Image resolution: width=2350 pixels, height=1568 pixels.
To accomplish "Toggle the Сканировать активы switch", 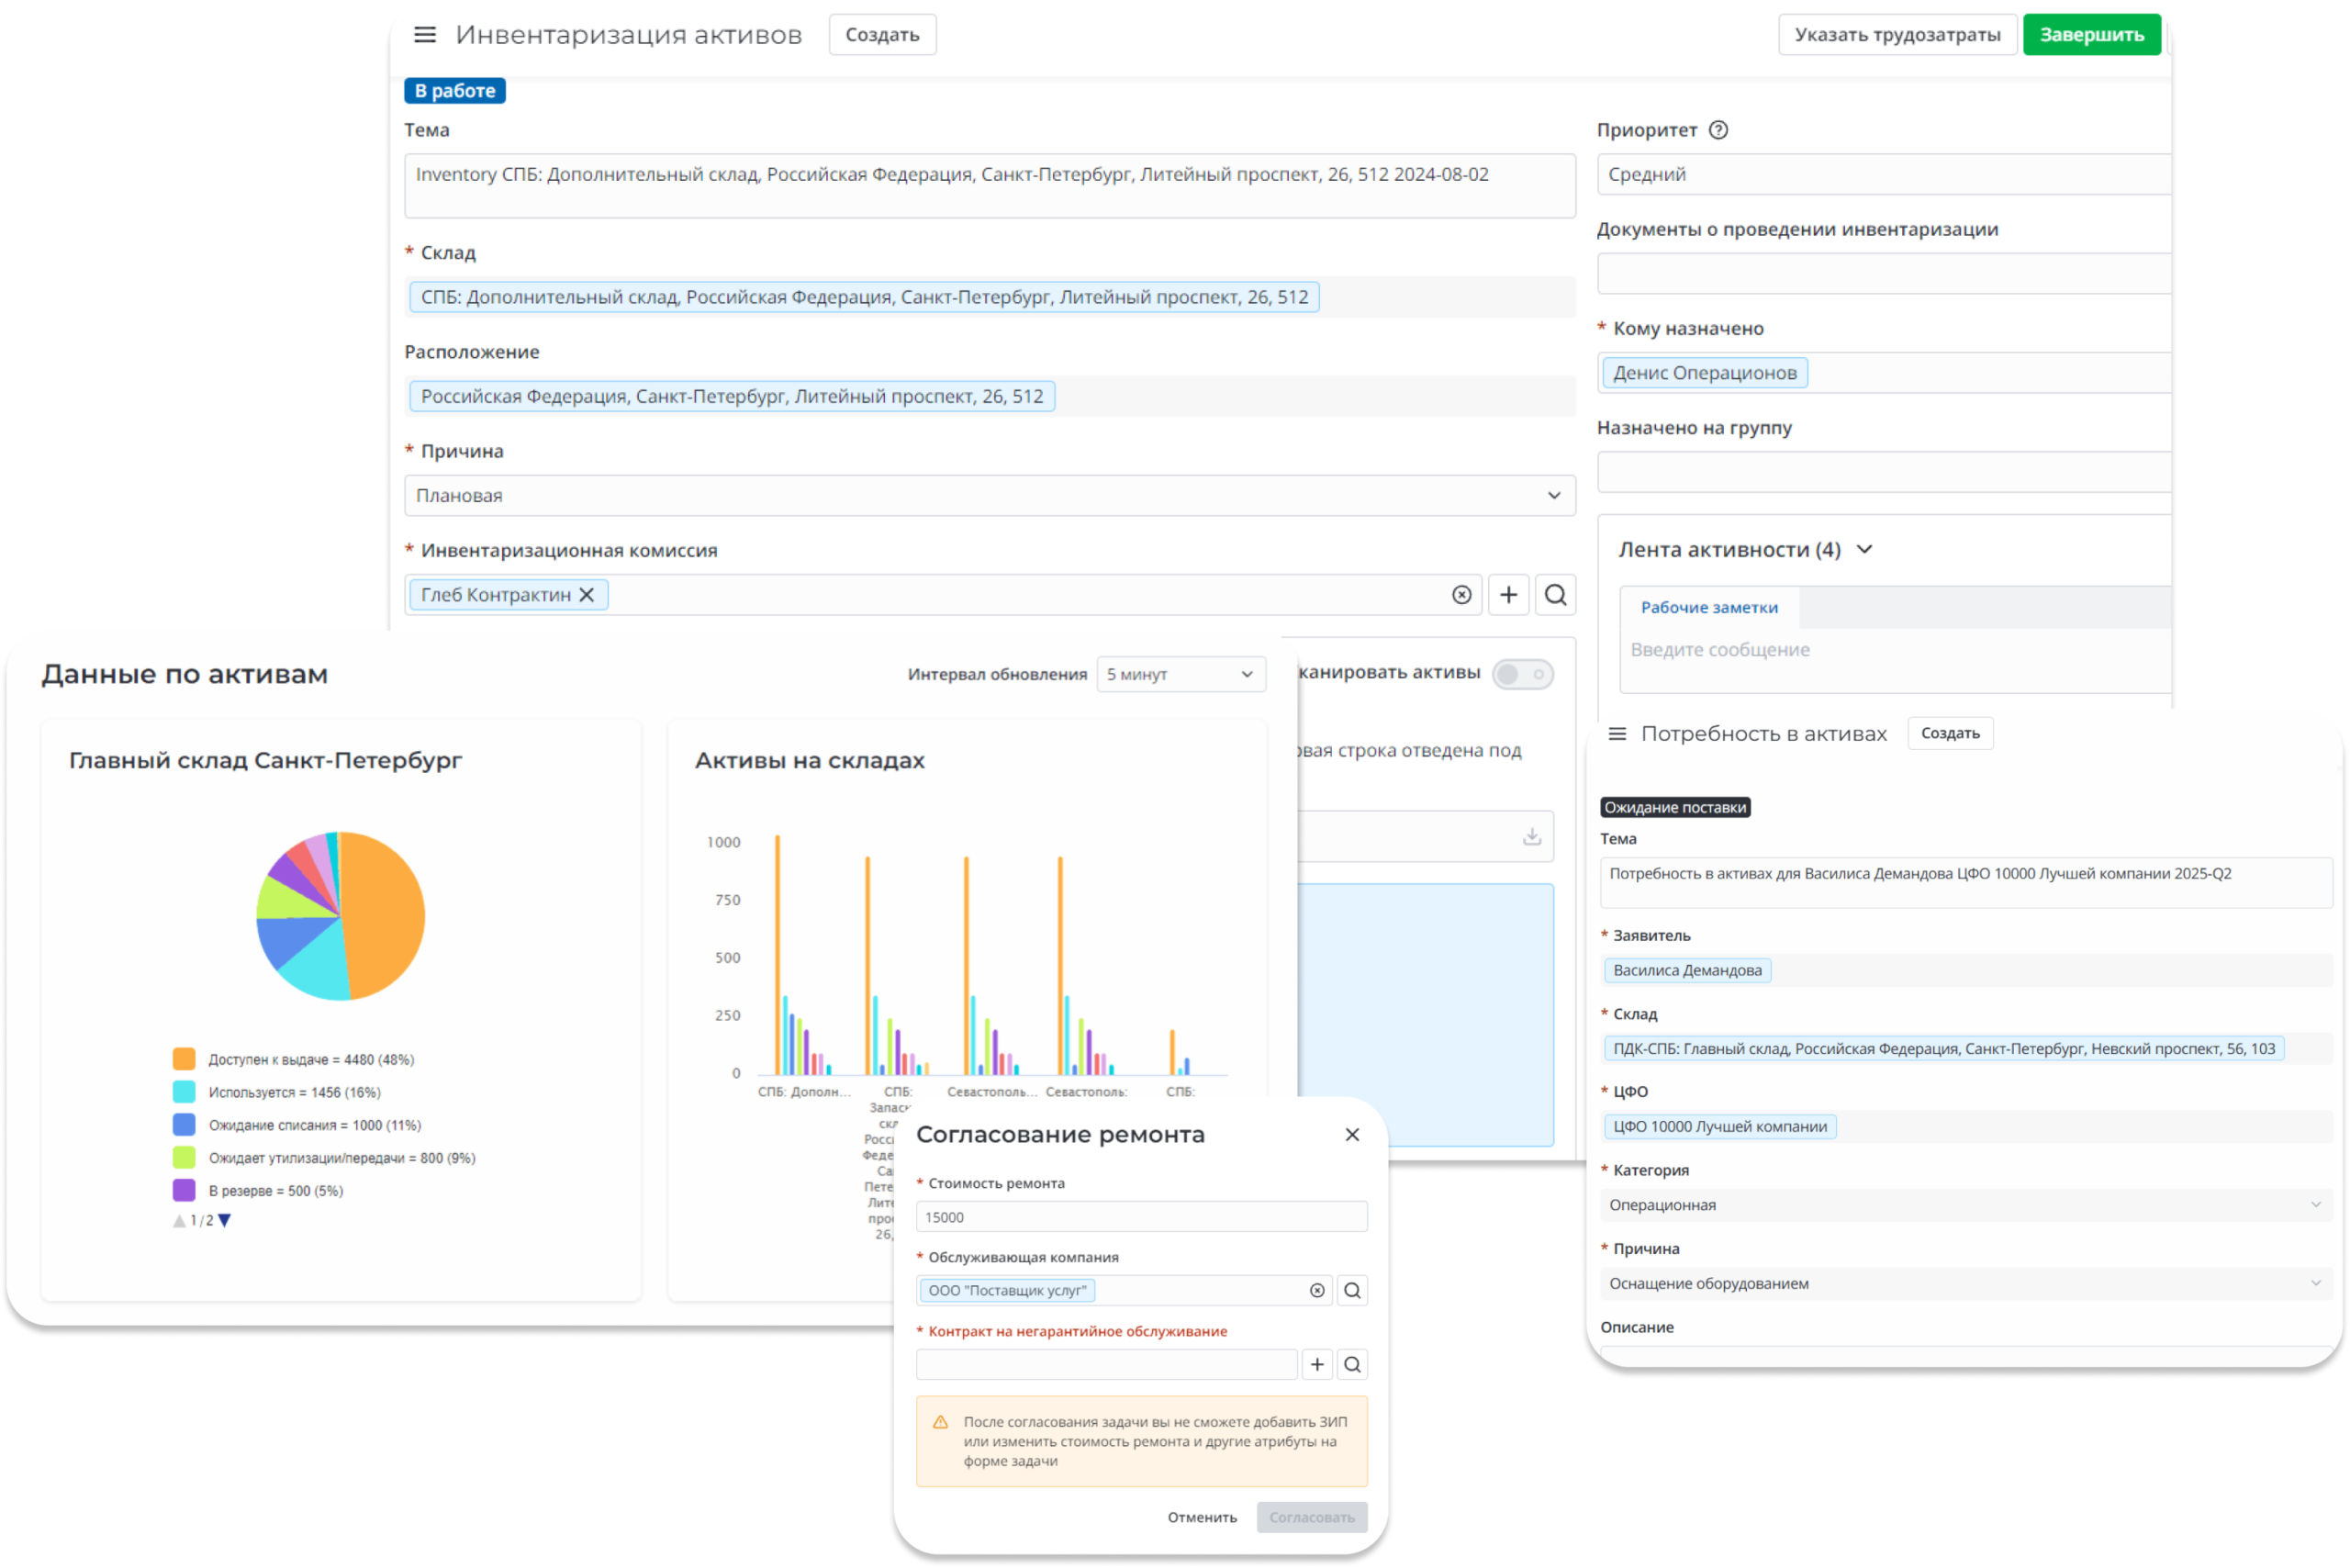I will point(1522,674).
